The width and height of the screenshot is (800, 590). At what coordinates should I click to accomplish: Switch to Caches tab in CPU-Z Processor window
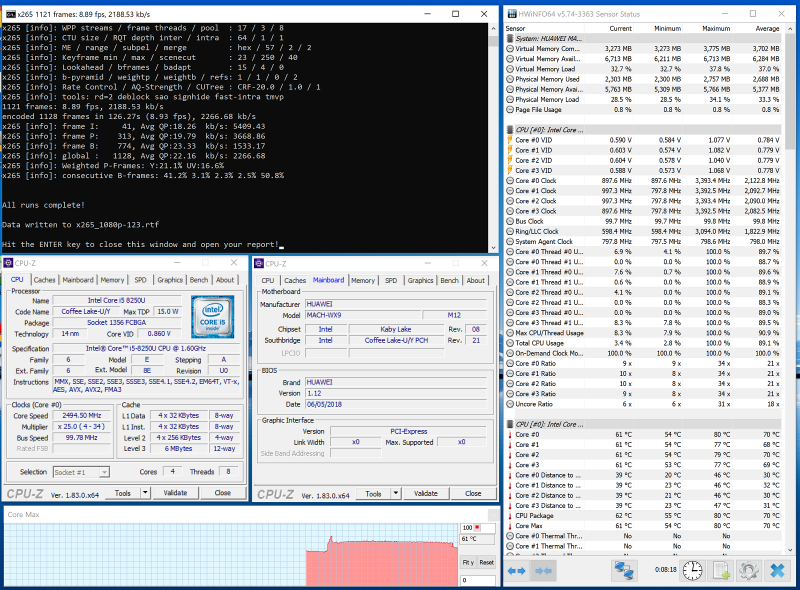(x=44, y=280)
